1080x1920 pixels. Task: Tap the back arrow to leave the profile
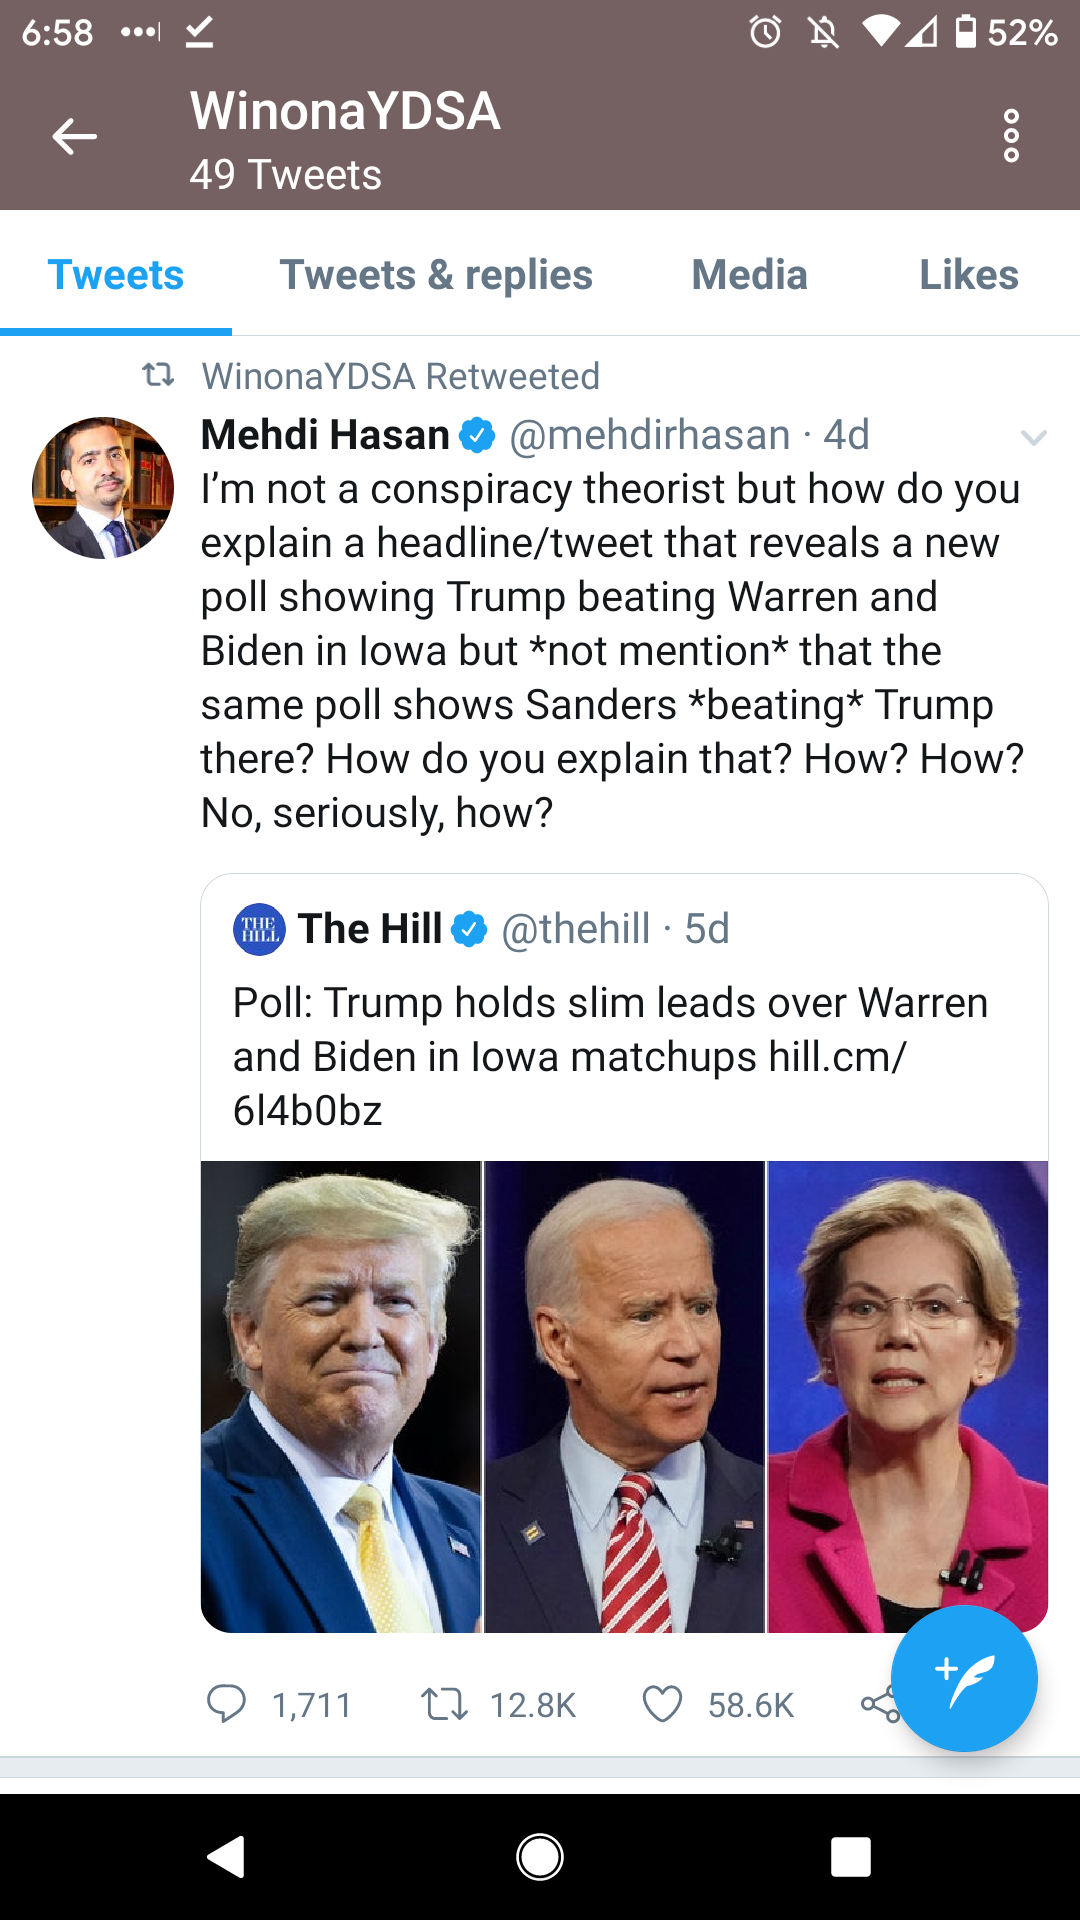point(72,137)
